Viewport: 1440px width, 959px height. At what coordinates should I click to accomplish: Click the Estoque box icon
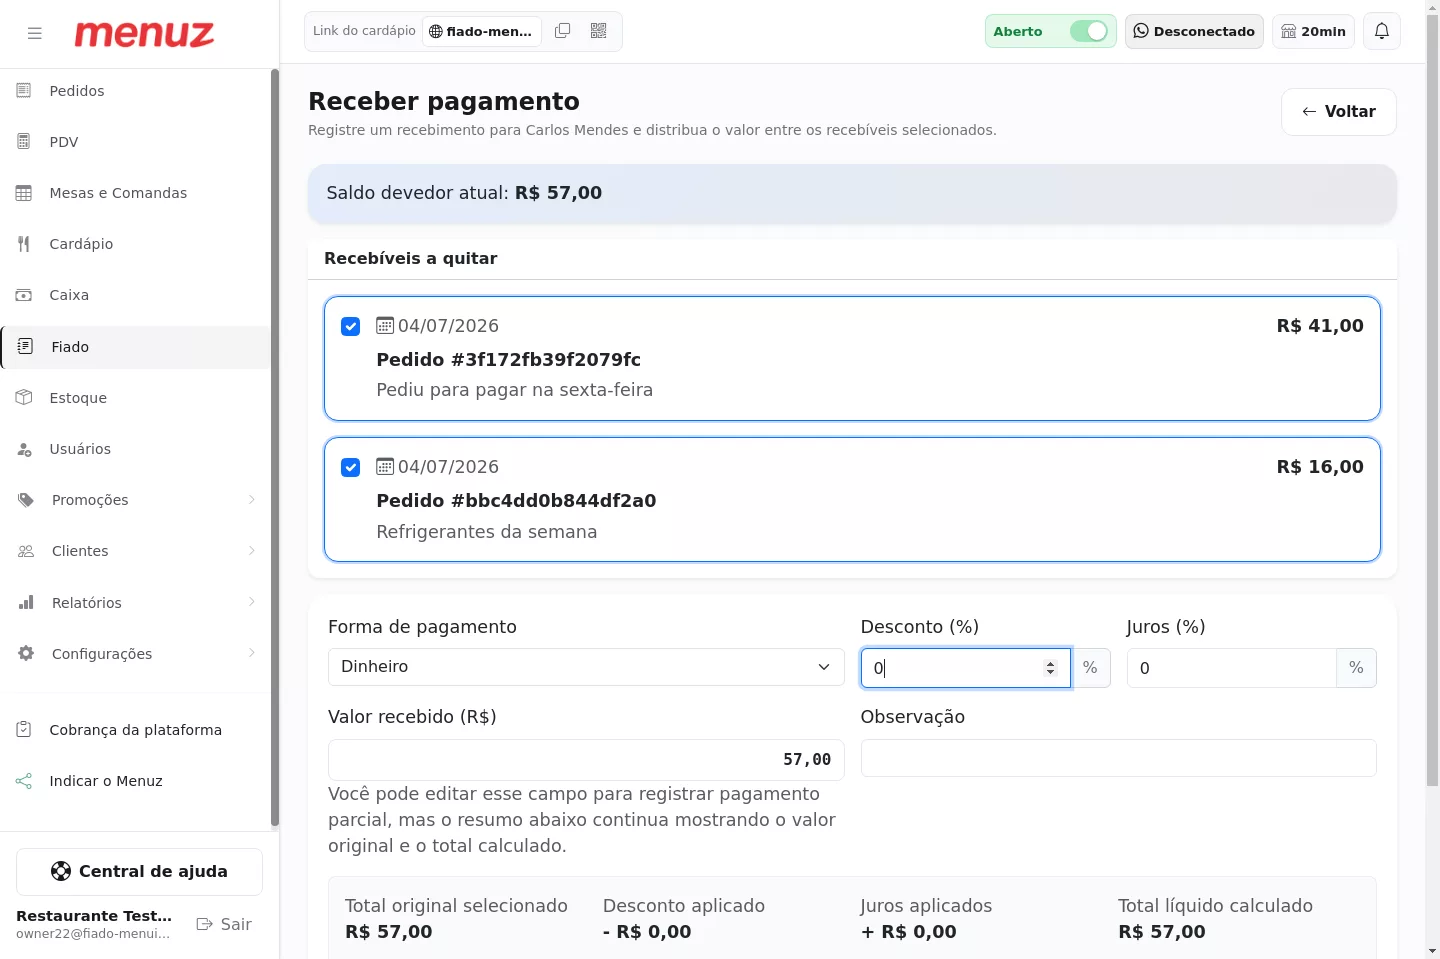(24, 397)
